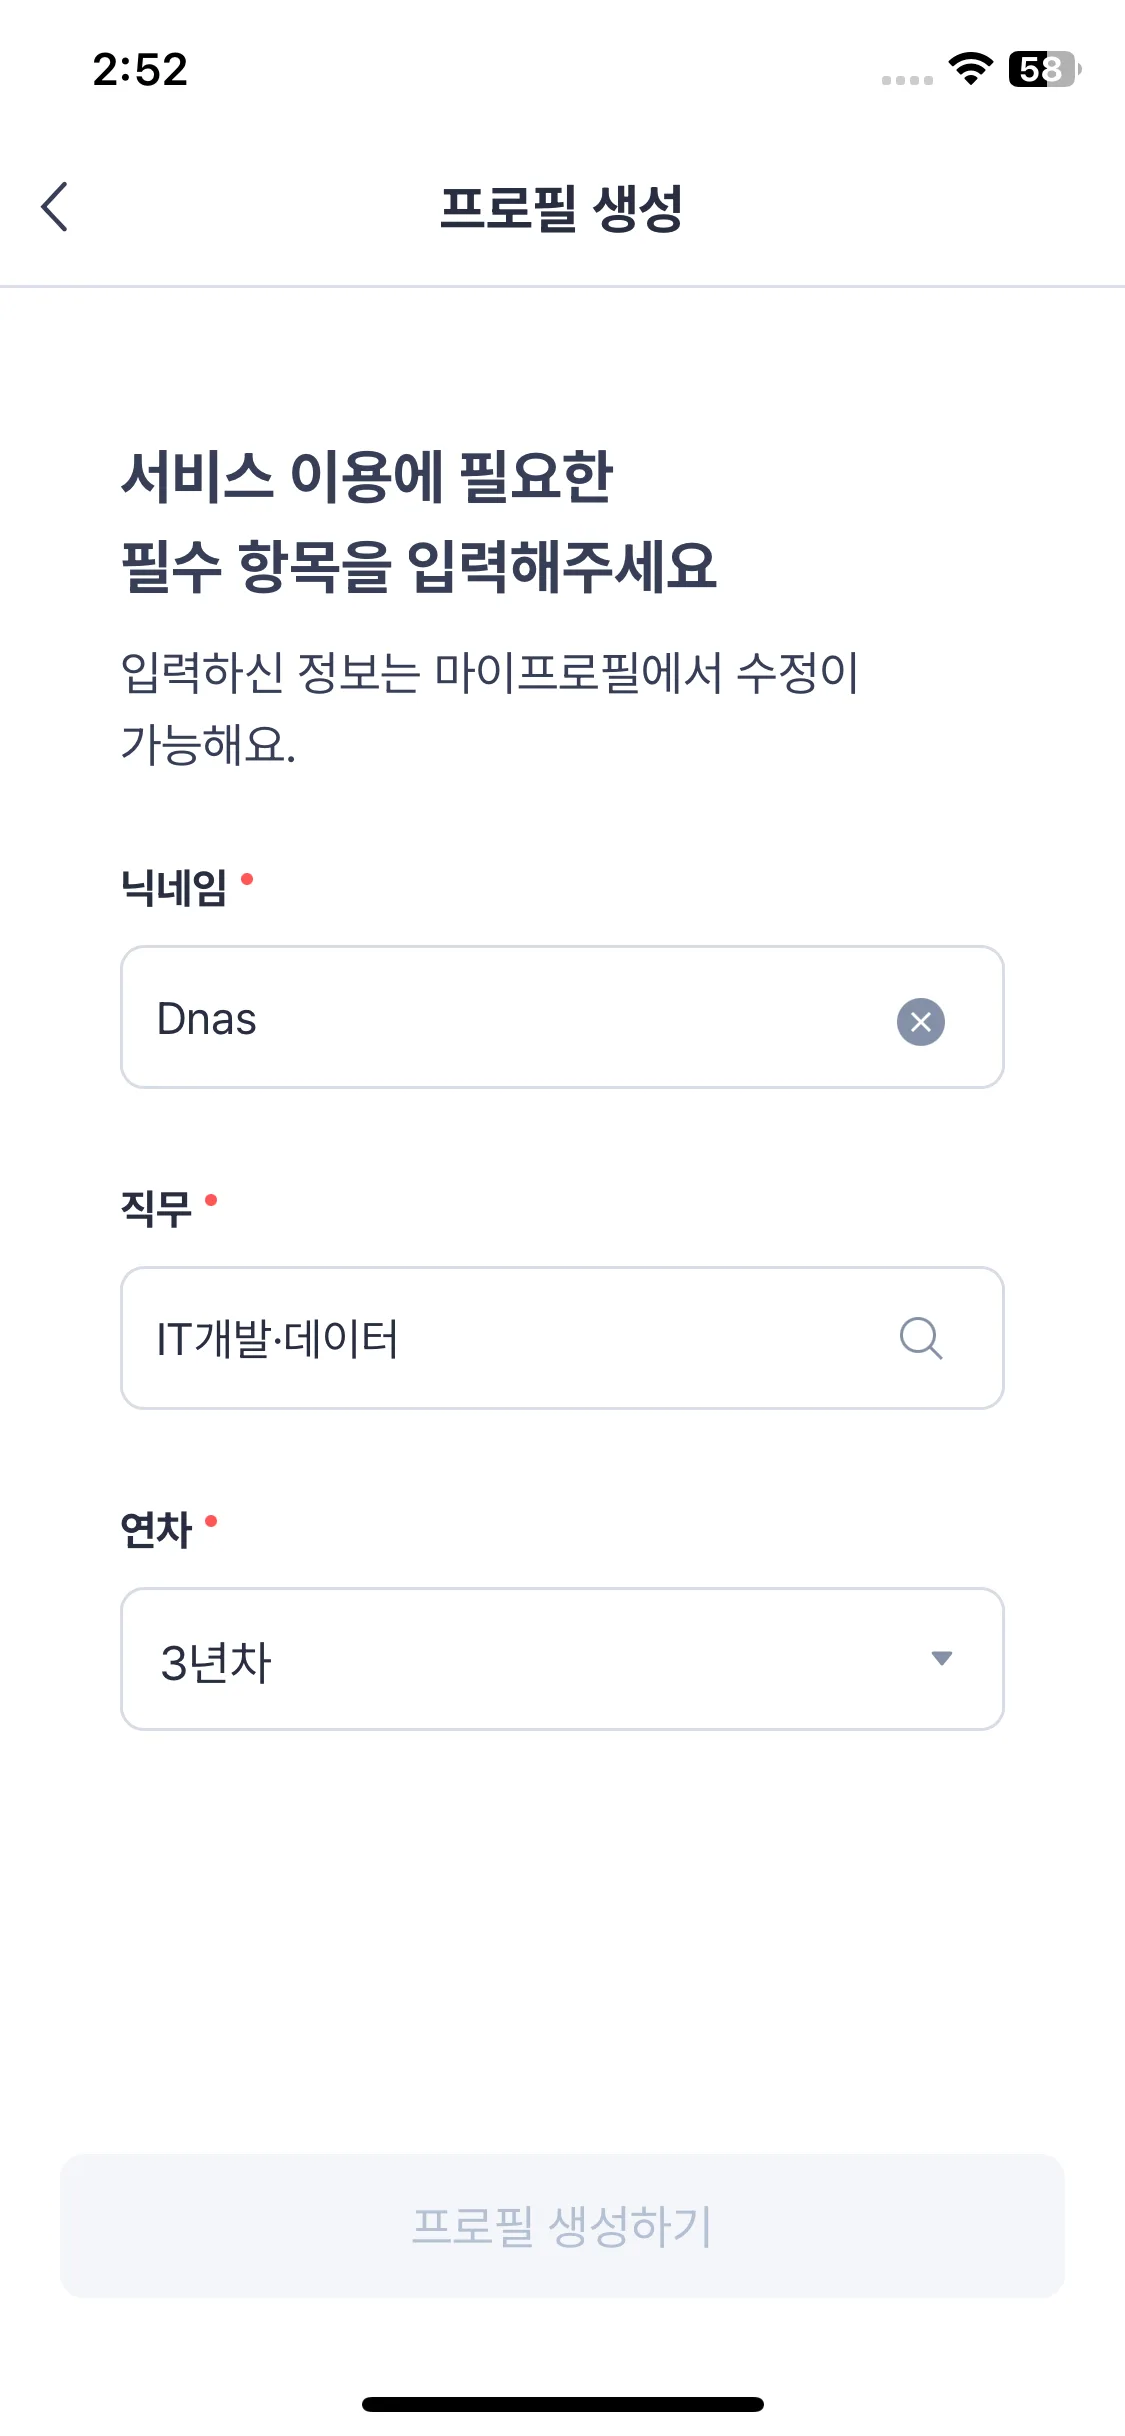Click the red required dot beside 닉네임

(247, 879)
